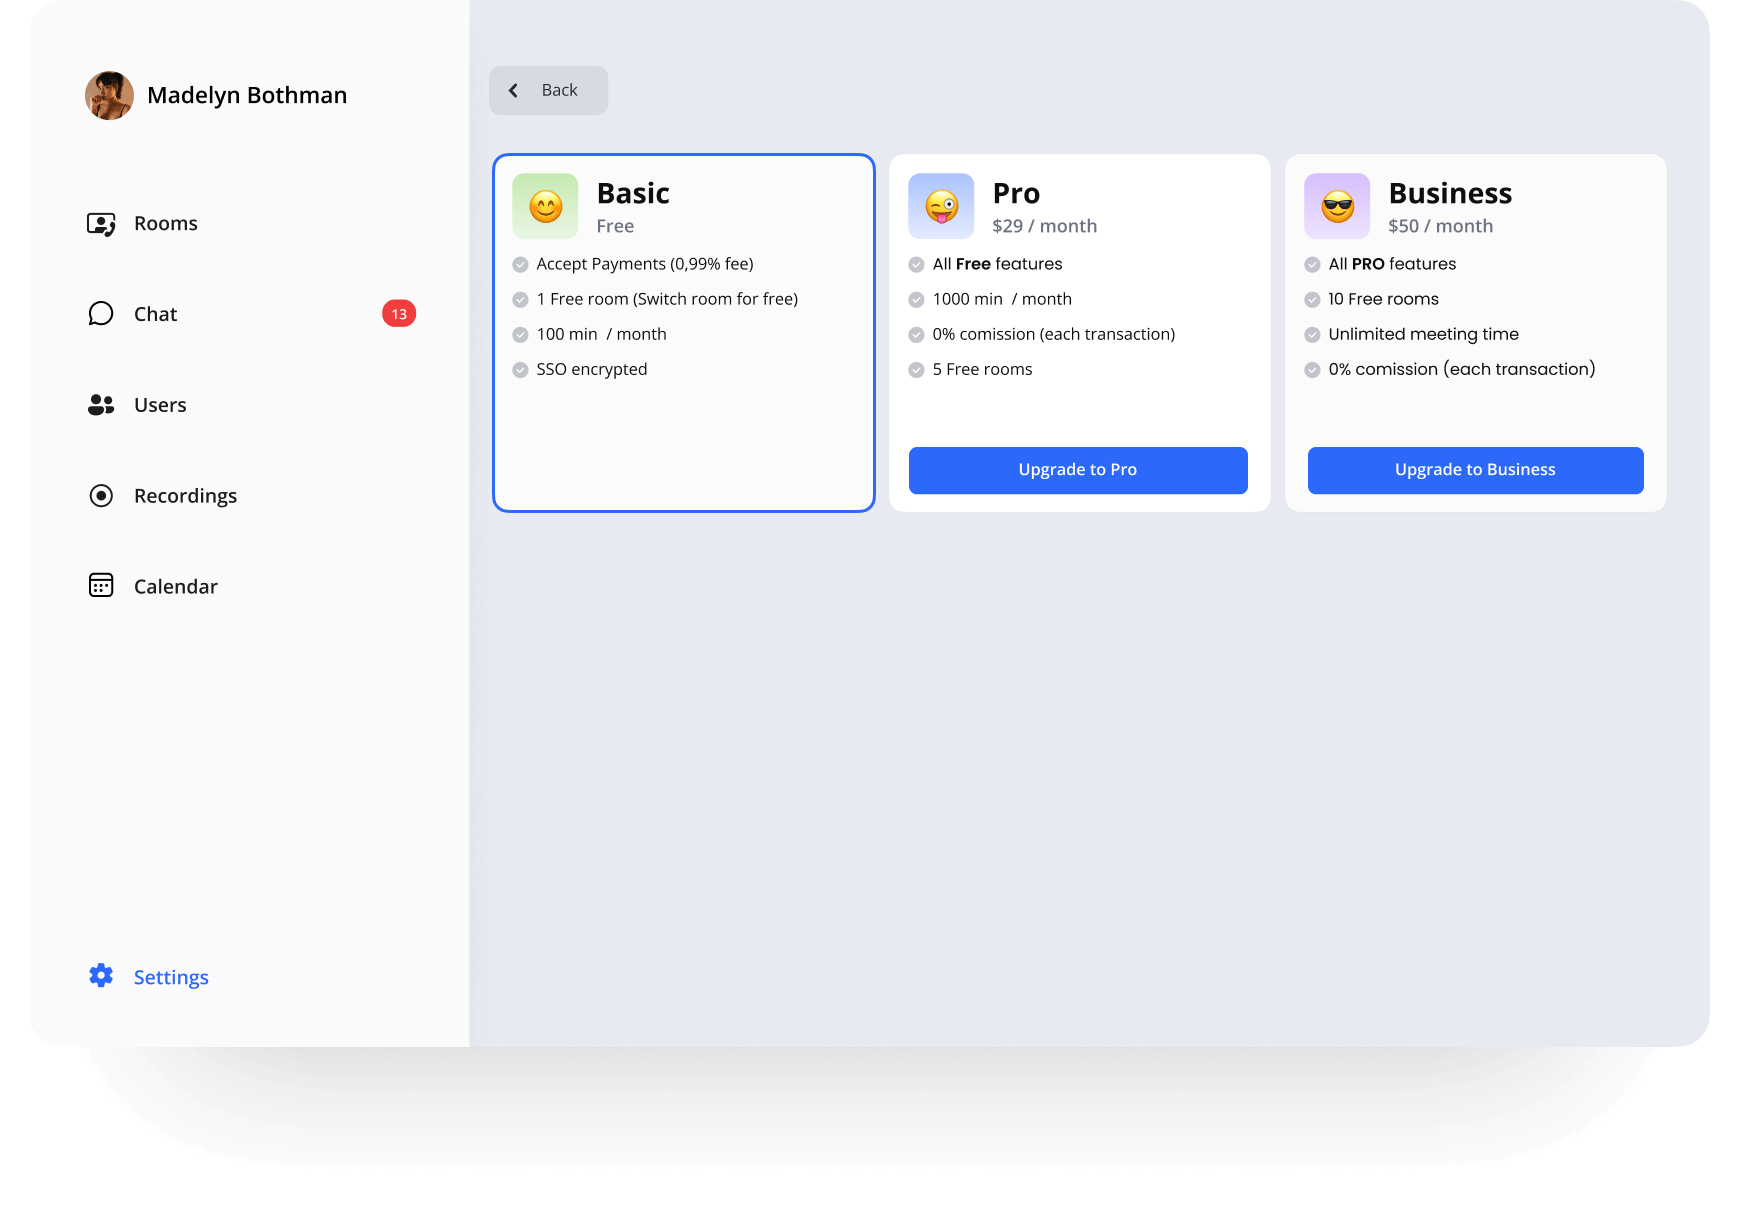
Task: Open Settings from sidebar menu
Action: 170,976
